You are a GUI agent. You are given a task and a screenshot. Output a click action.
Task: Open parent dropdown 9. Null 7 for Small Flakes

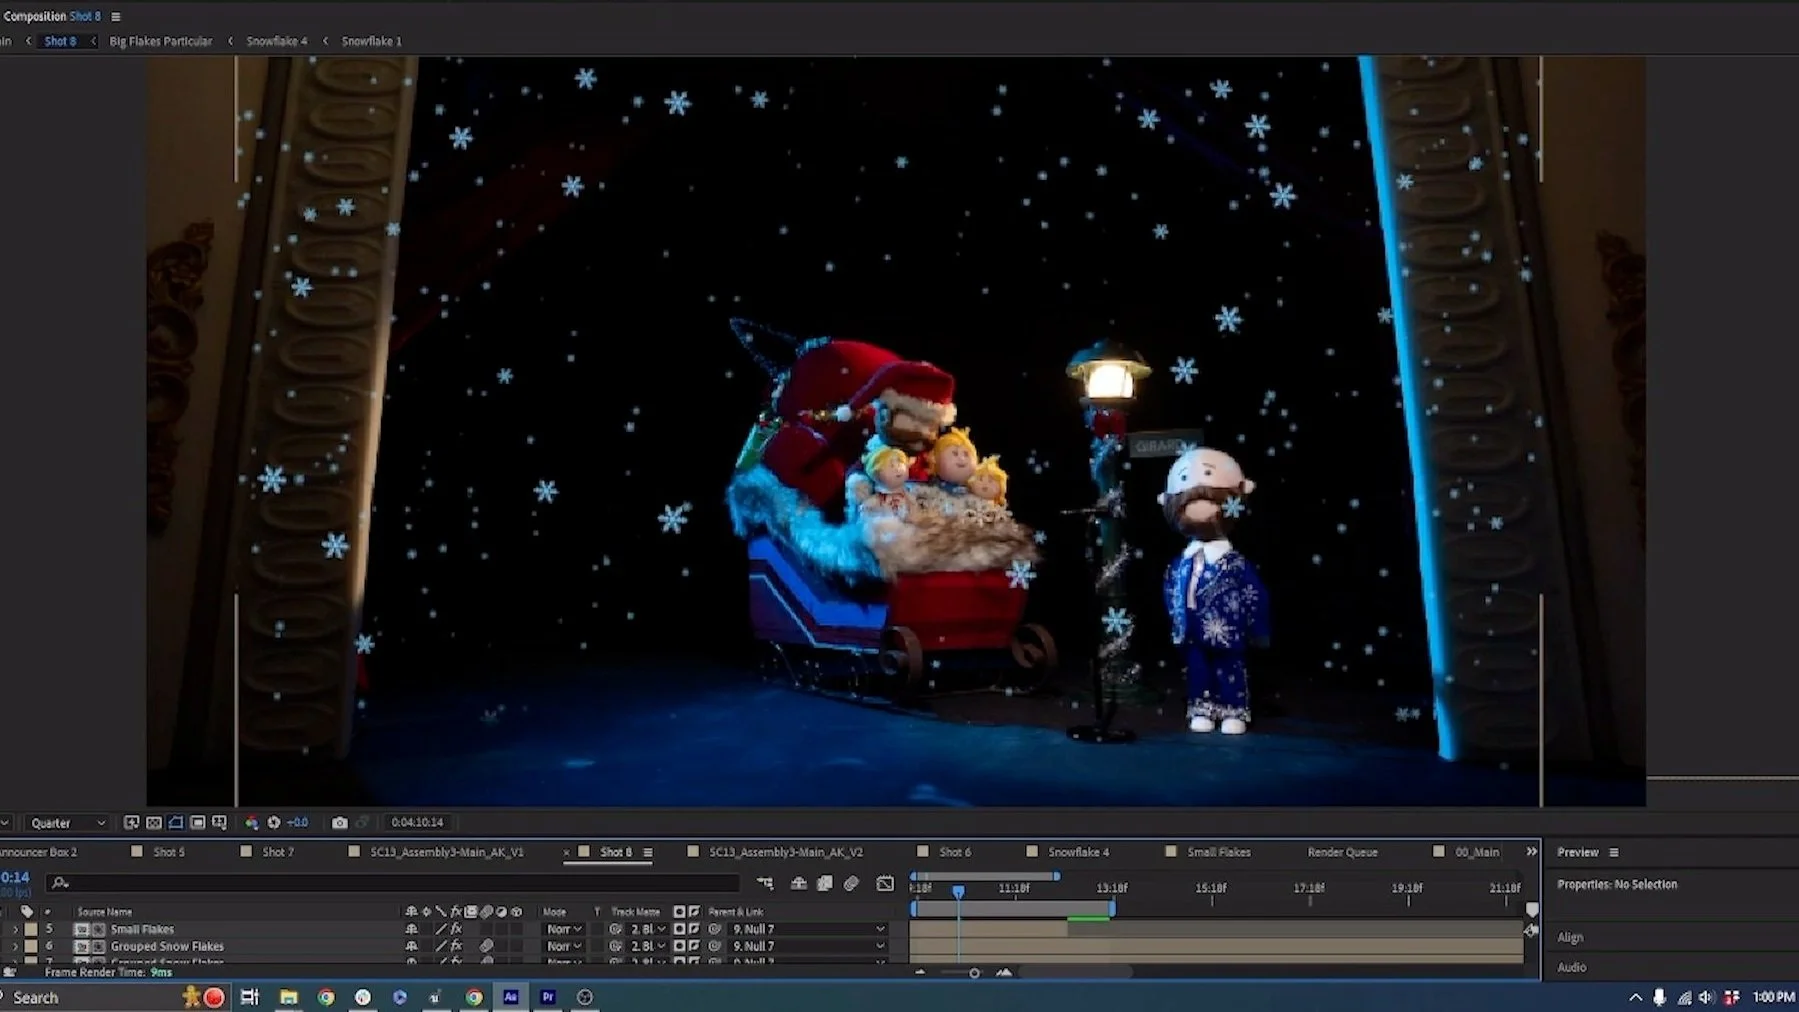(808, 929)
